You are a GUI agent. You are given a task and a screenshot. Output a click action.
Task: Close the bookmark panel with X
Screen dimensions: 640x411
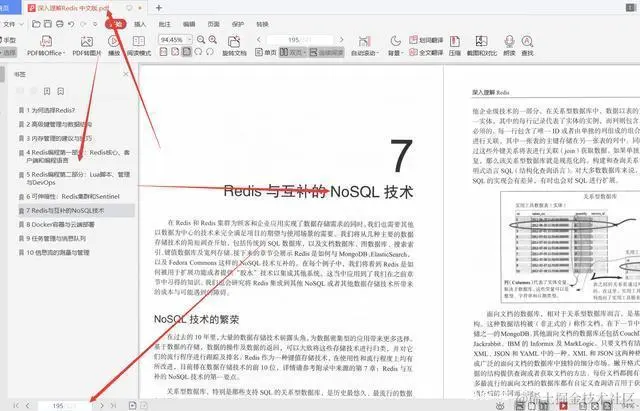(126, 74)
